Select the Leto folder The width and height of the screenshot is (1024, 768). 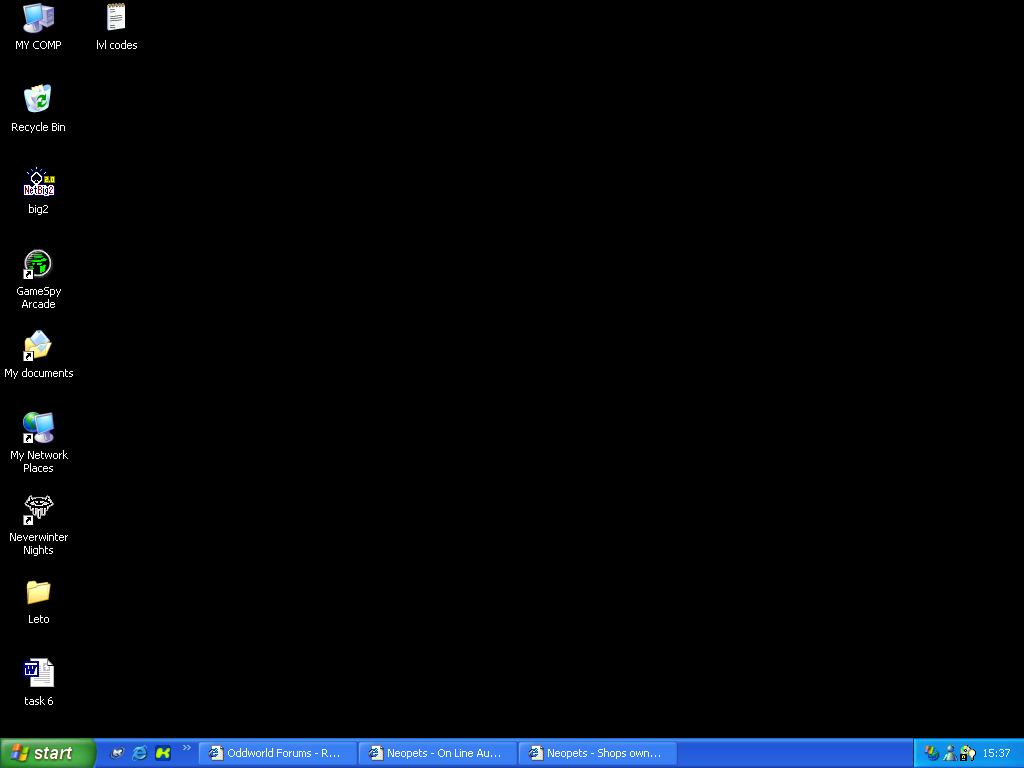tap(38, 593)
